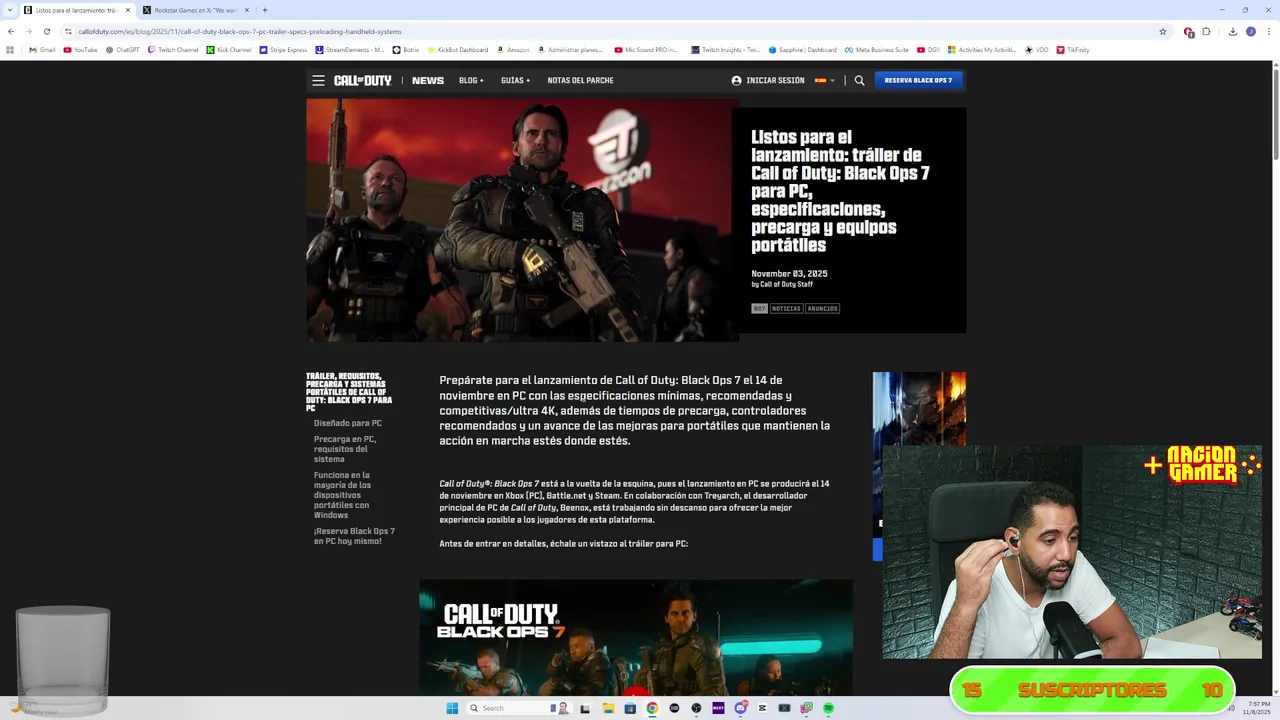Screen dimensions: 1280x720
Task: Open the Microsoft Store taskbar icon
Action: (x=630, y=708)
